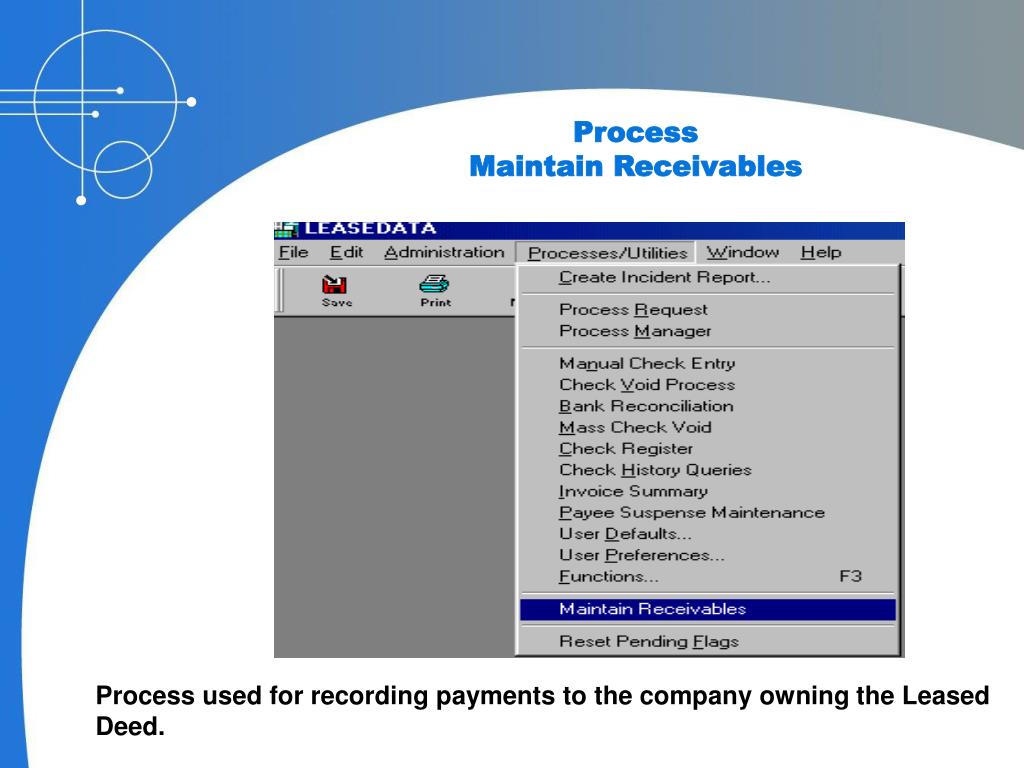Open the Help menu
The width and height of the screenshot is (1024, 768).
pyautogui.click(x=821, y=253)
